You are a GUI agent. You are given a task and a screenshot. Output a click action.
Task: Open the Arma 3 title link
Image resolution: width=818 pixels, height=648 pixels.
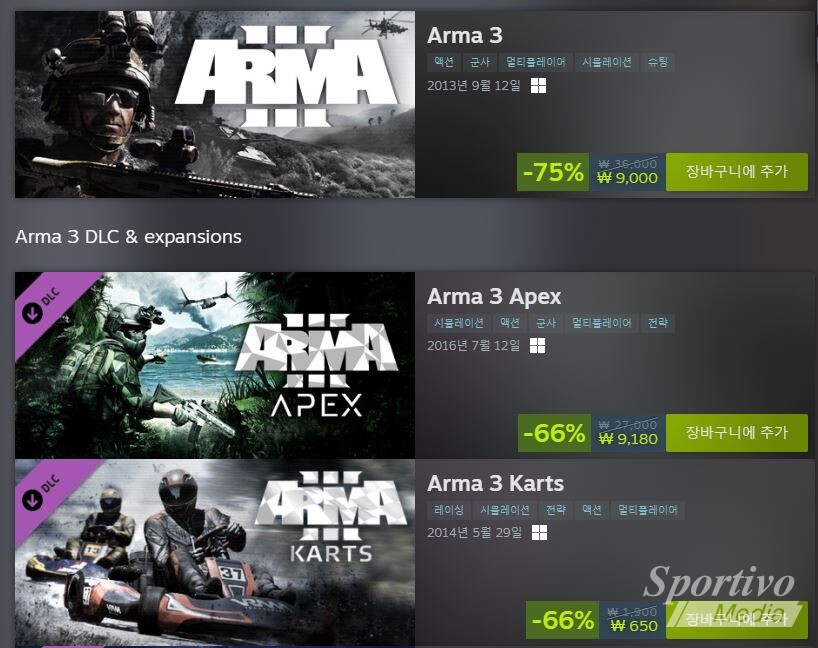(465, 35)
